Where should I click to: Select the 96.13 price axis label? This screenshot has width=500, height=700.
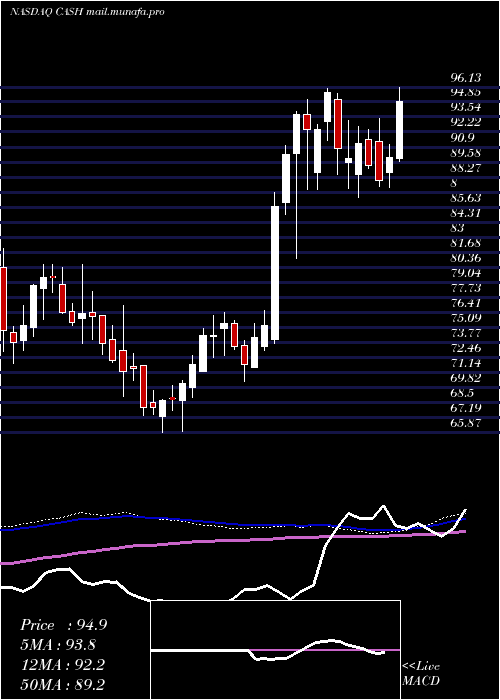click(465, 78)
